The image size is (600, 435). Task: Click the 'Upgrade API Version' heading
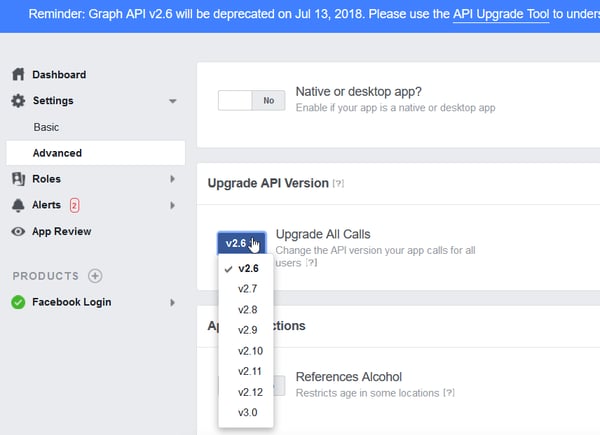(x=268, y=183)
